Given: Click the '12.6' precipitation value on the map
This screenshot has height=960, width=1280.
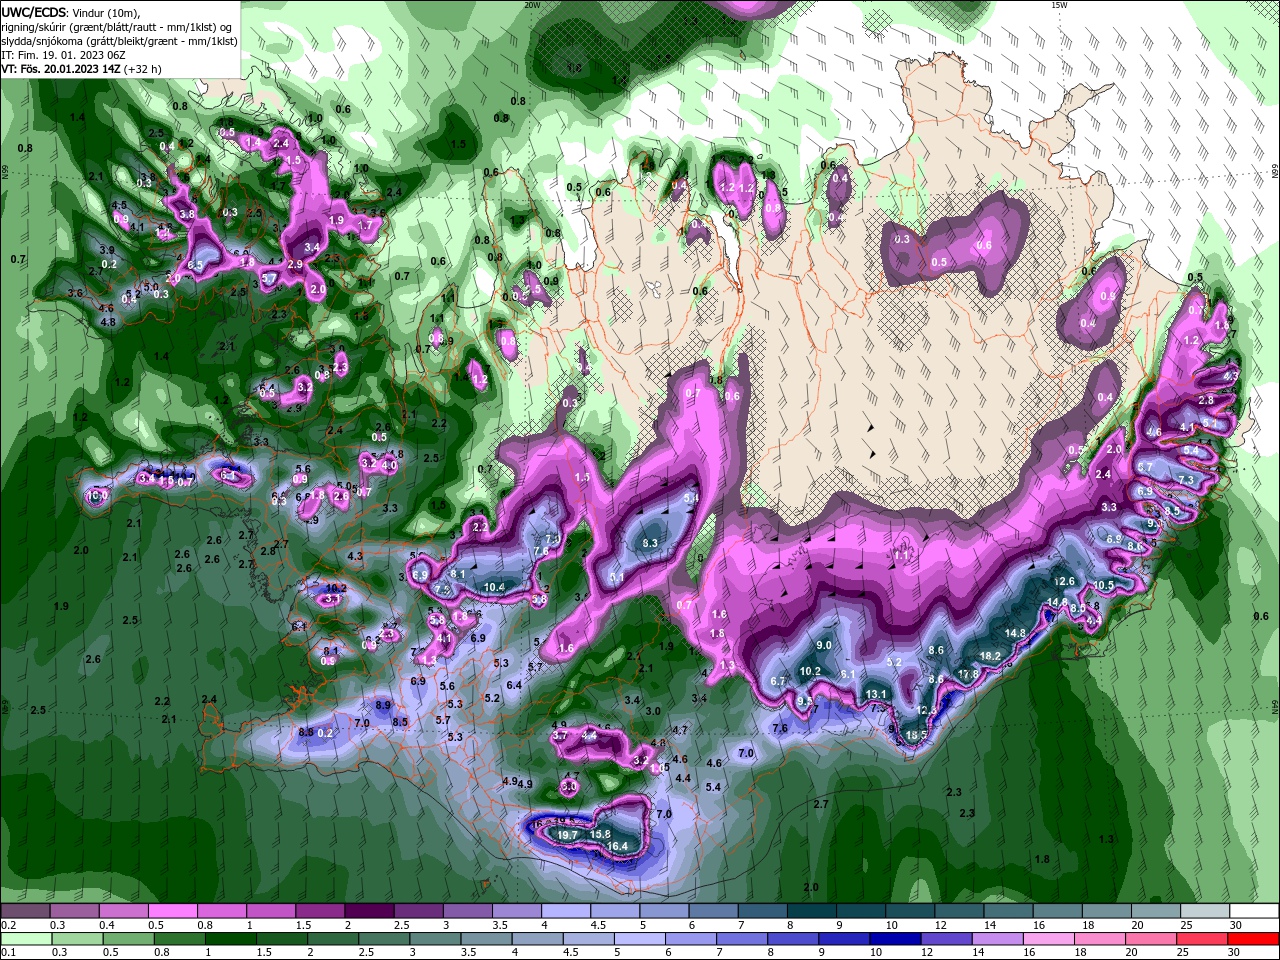Looking at the screenshot, I should pyautogui.click(x=1064, y=581).
